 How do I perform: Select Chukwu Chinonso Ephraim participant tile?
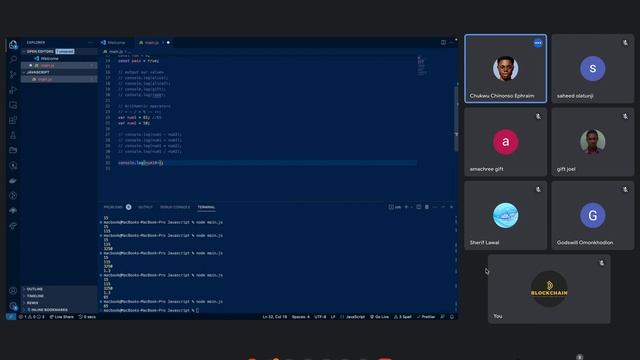[506, 69]
